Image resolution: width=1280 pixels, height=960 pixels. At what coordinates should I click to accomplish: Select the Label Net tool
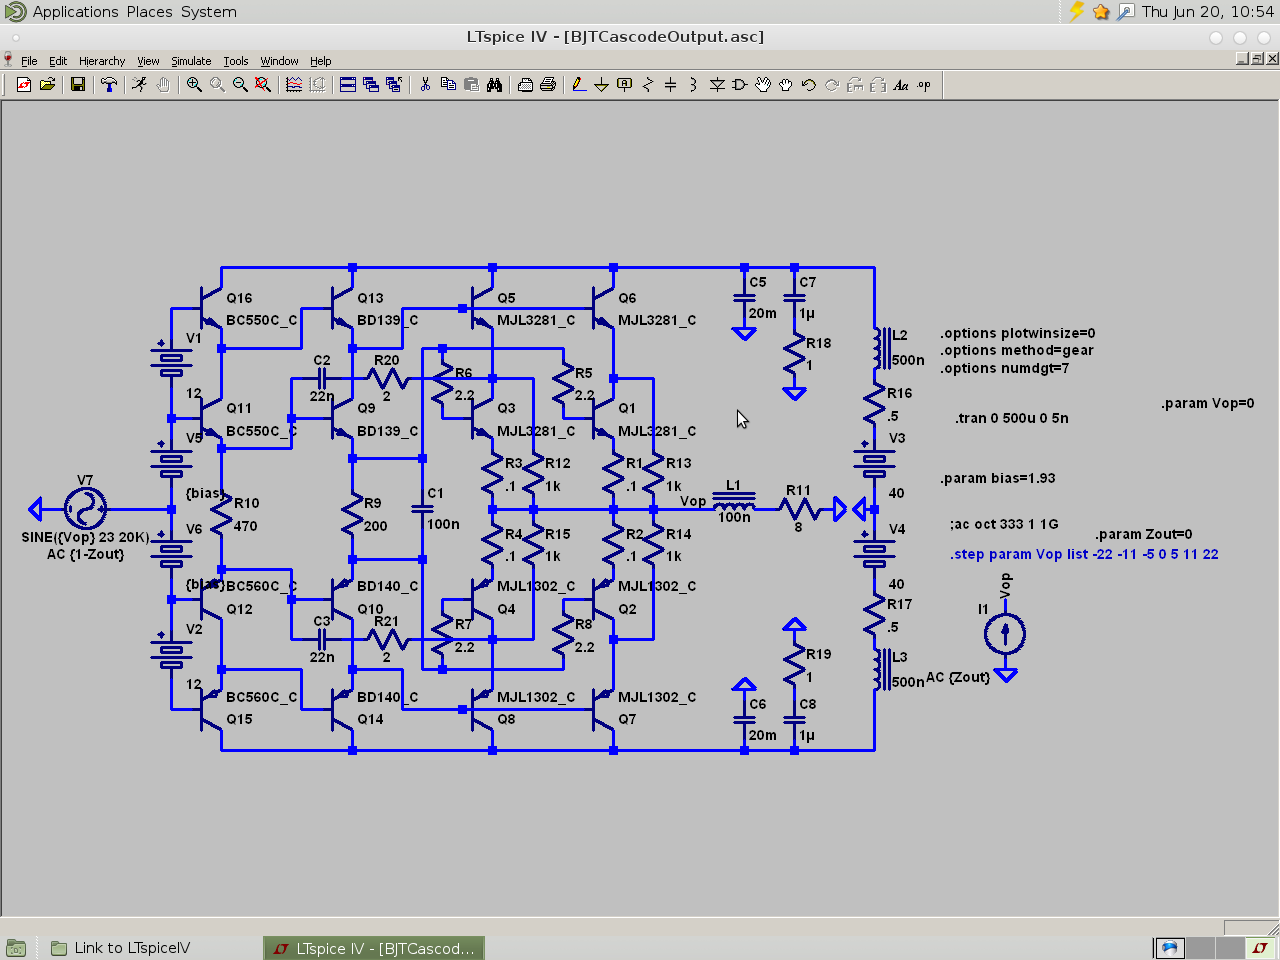pyautogui.click(x=625, y=85)
